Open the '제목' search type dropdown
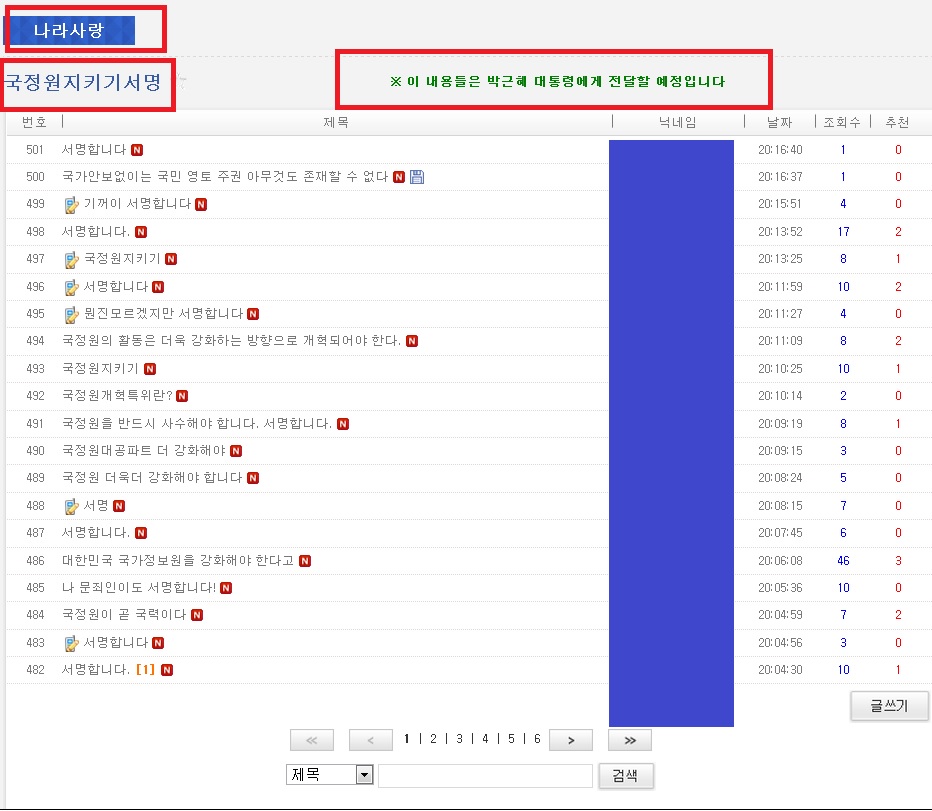 tap(364, 775)
